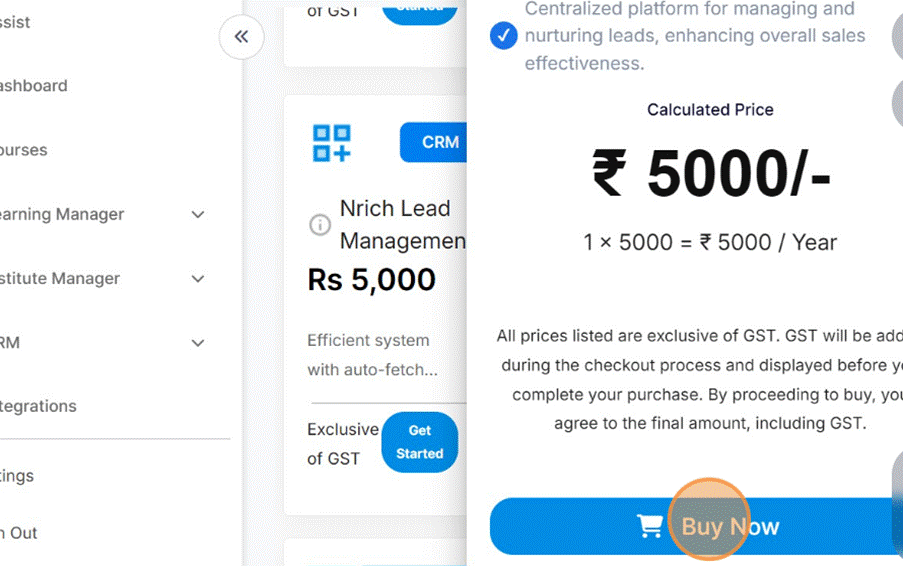
Task: Click the blue checkmark beside Centralized platform feature
Action: 504,37
